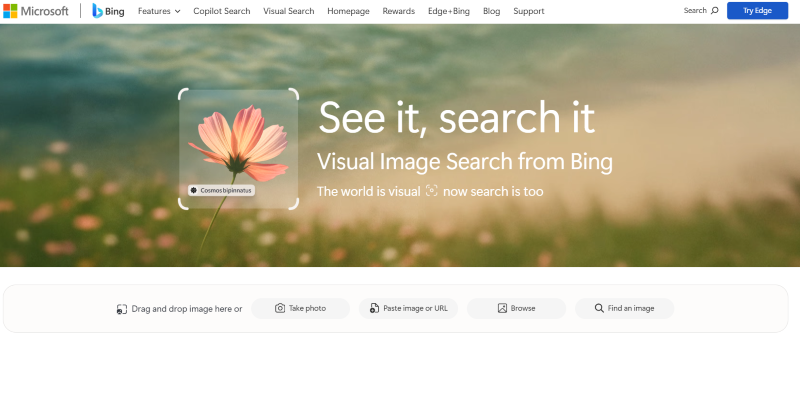This screenshot has height=401, width=800.
Task: Click 'Visual Image Search from Bing' text
Action: click(x=465, y=162)
